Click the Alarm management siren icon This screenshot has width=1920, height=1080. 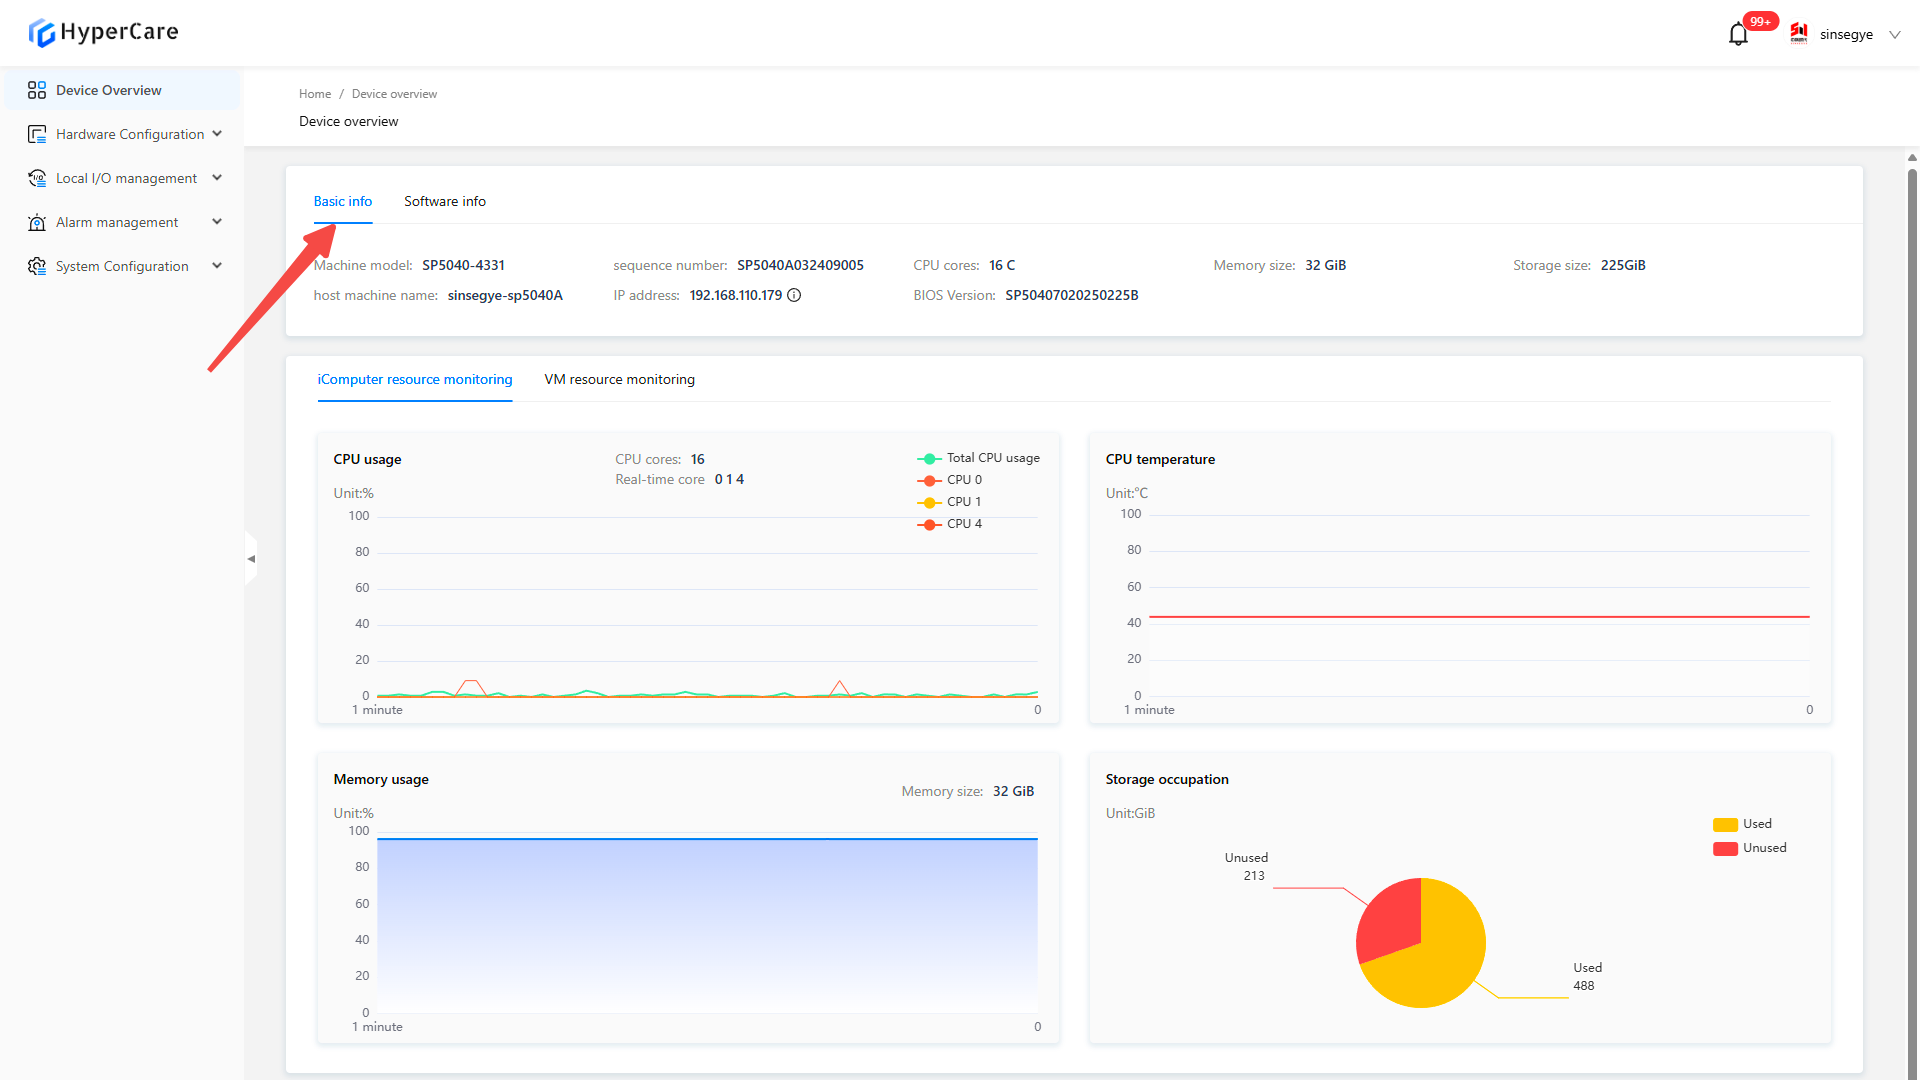pyautogui.click(x=37, y=222)
